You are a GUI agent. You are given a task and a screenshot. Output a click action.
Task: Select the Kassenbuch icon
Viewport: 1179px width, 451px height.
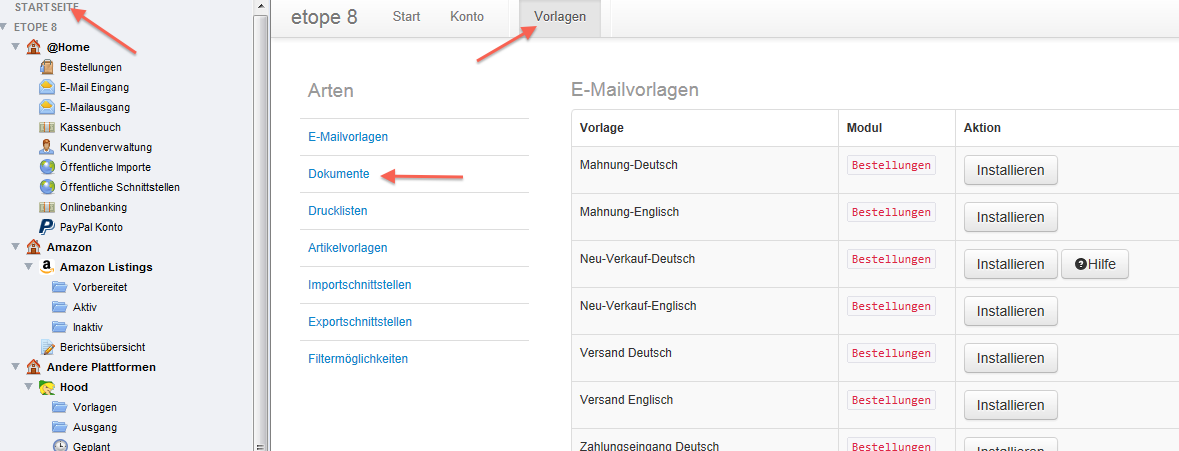(47, 127)
